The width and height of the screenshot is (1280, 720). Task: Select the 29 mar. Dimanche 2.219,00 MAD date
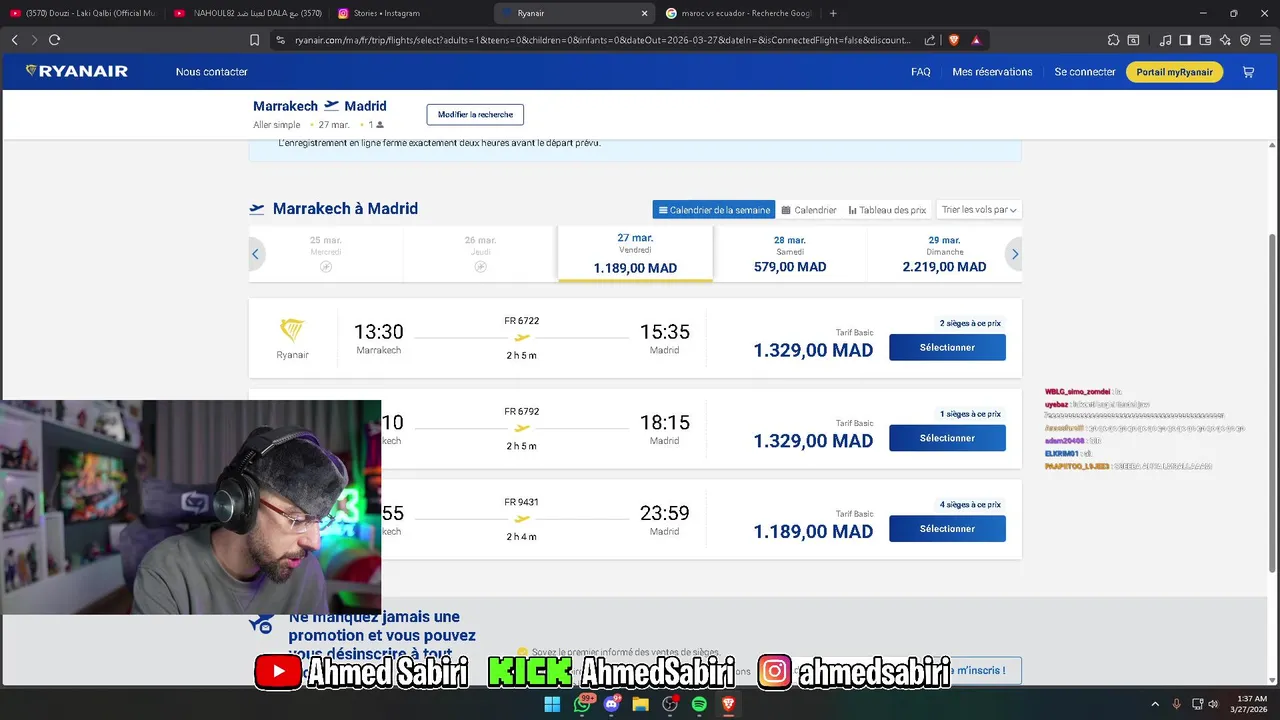point(944,253)
